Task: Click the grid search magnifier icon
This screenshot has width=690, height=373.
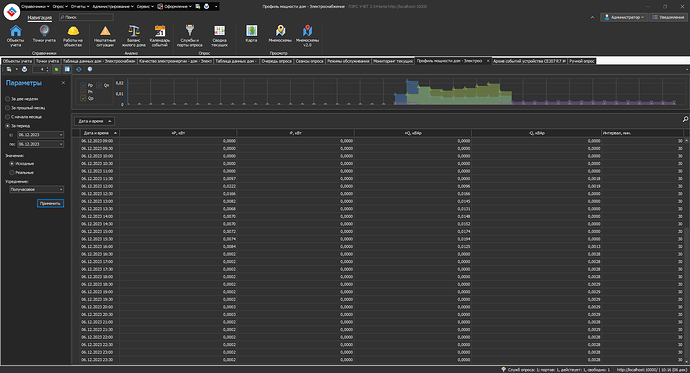Action: tap(685, 119)
